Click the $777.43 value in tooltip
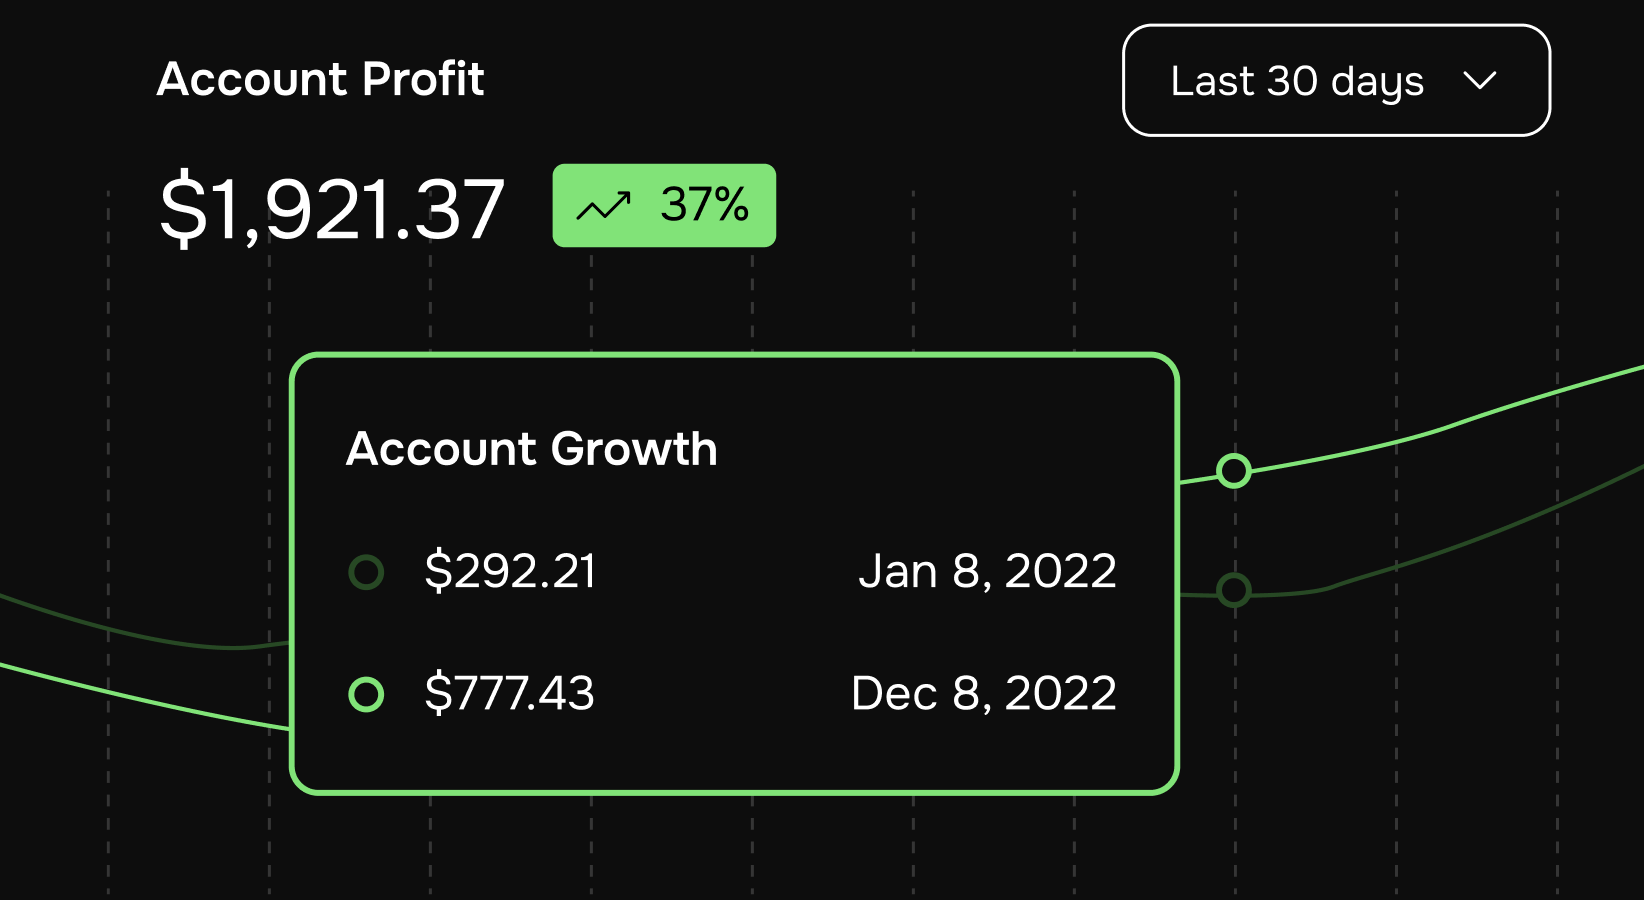The width and height of the screenshot is (1644, 900). click(510, 693)
